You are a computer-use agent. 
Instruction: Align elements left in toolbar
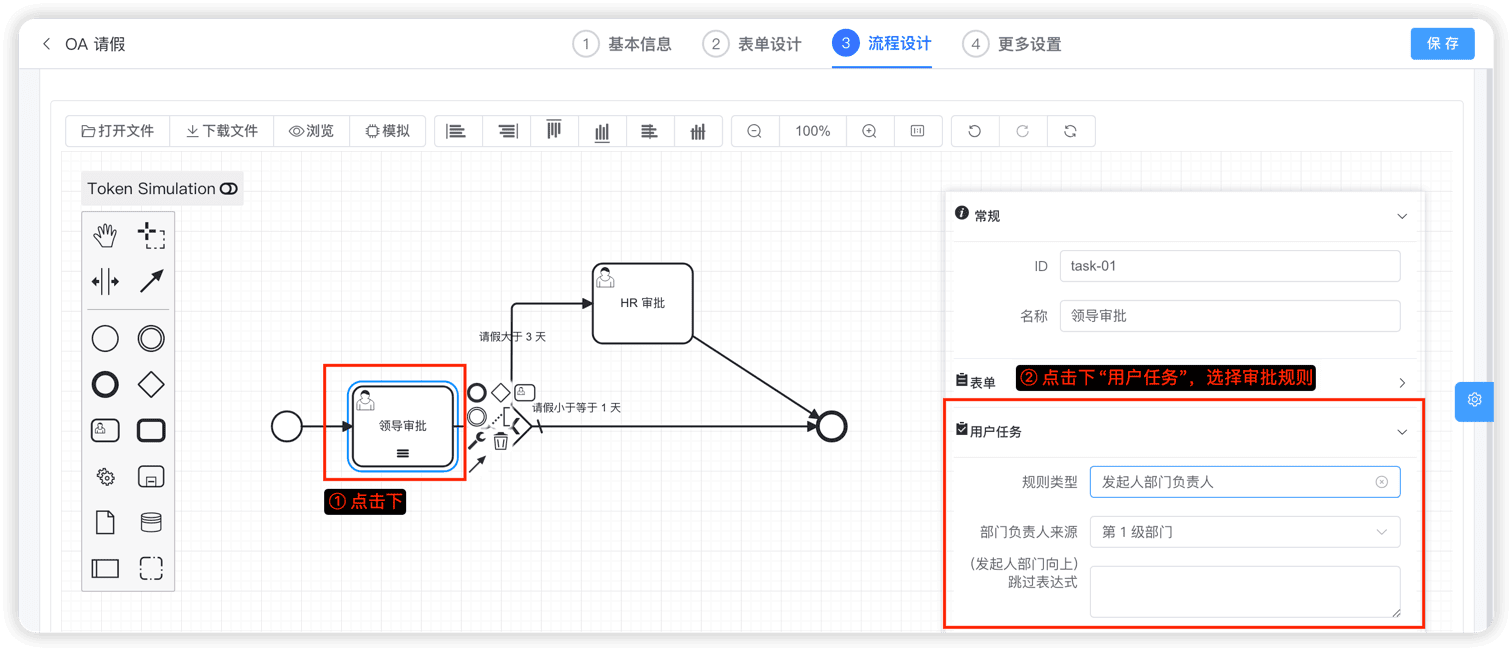click(457, 131)
